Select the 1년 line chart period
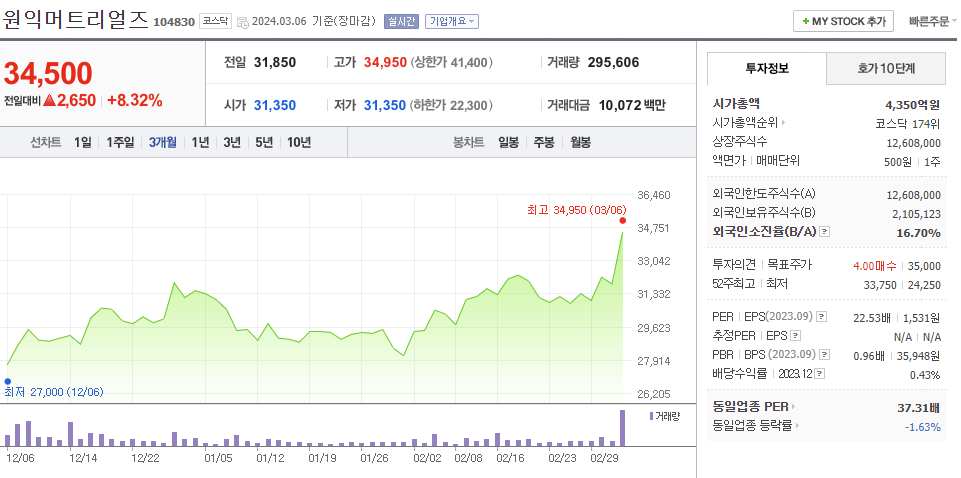This screenshot has width=961, height=478. click(x=200, y=143)
